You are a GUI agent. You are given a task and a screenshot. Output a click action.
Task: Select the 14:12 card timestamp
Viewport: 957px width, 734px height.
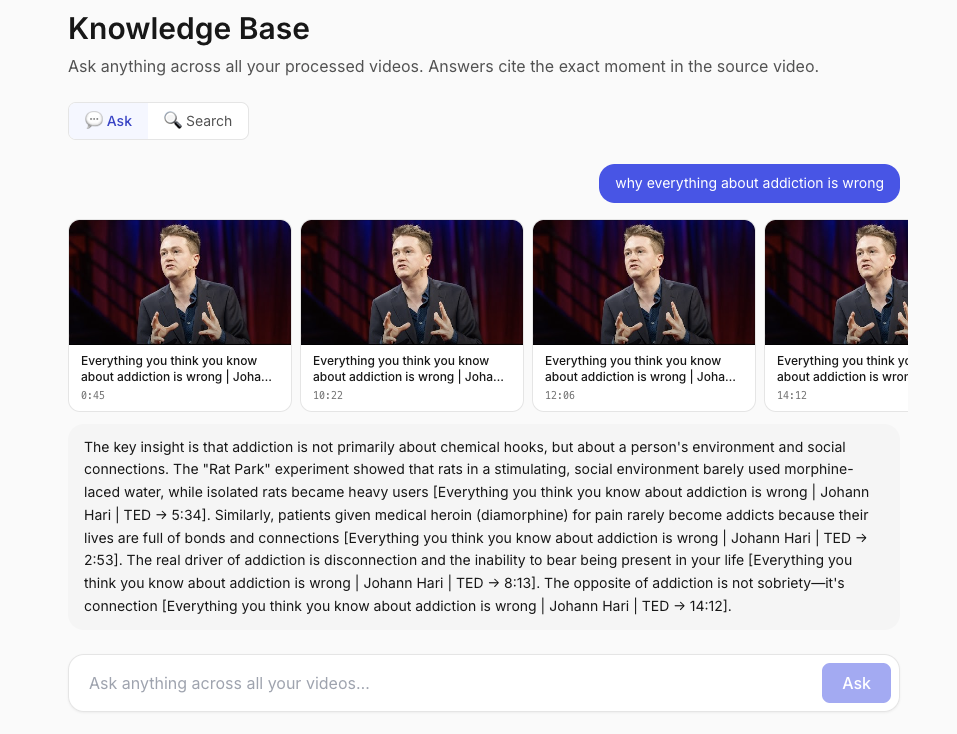[x=792, y=395]
